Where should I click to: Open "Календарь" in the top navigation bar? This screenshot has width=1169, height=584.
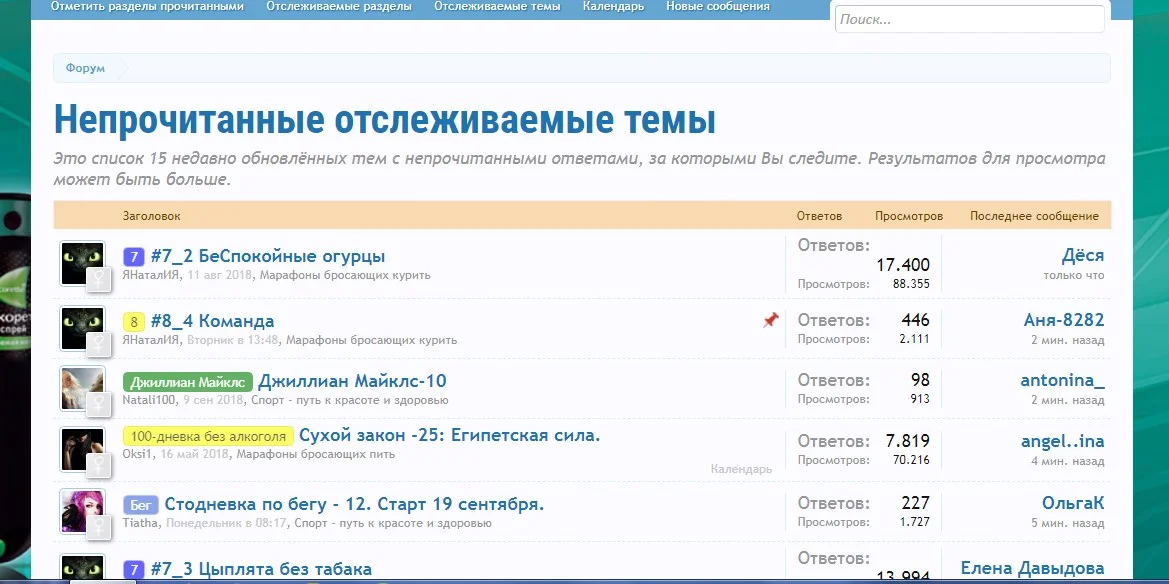(x=612, y=5)
